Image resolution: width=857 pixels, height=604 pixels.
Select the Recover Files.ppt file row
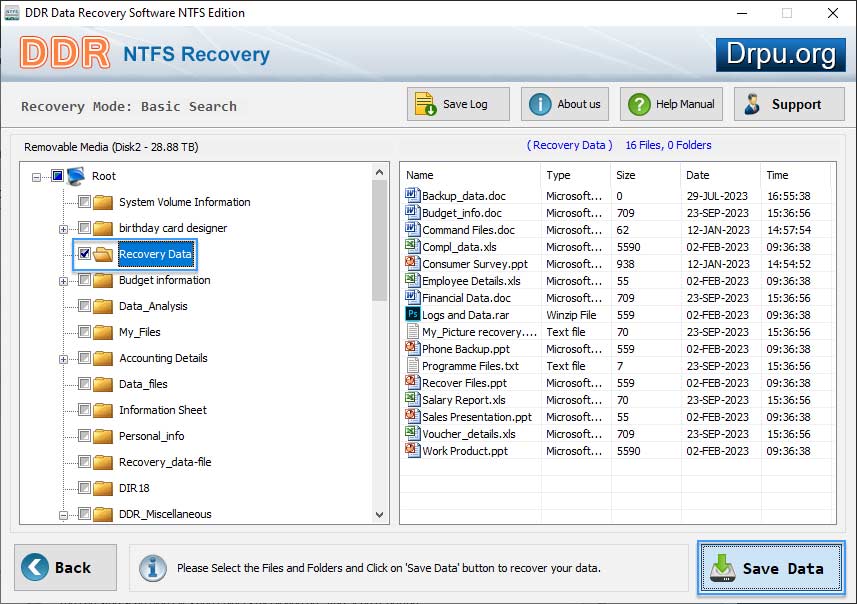(x=618, y=383)
